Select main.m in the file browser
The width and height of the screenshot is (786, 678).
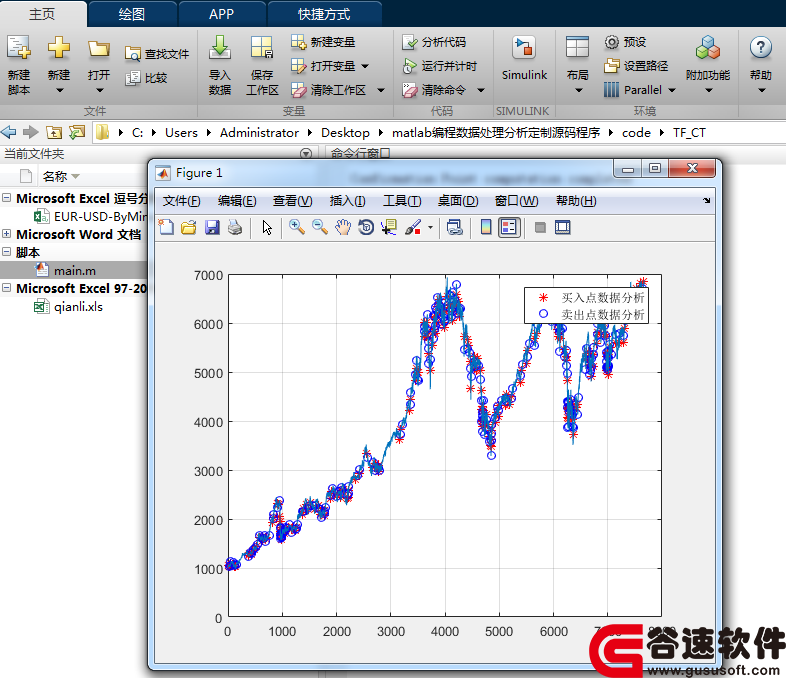click(74, 270)
